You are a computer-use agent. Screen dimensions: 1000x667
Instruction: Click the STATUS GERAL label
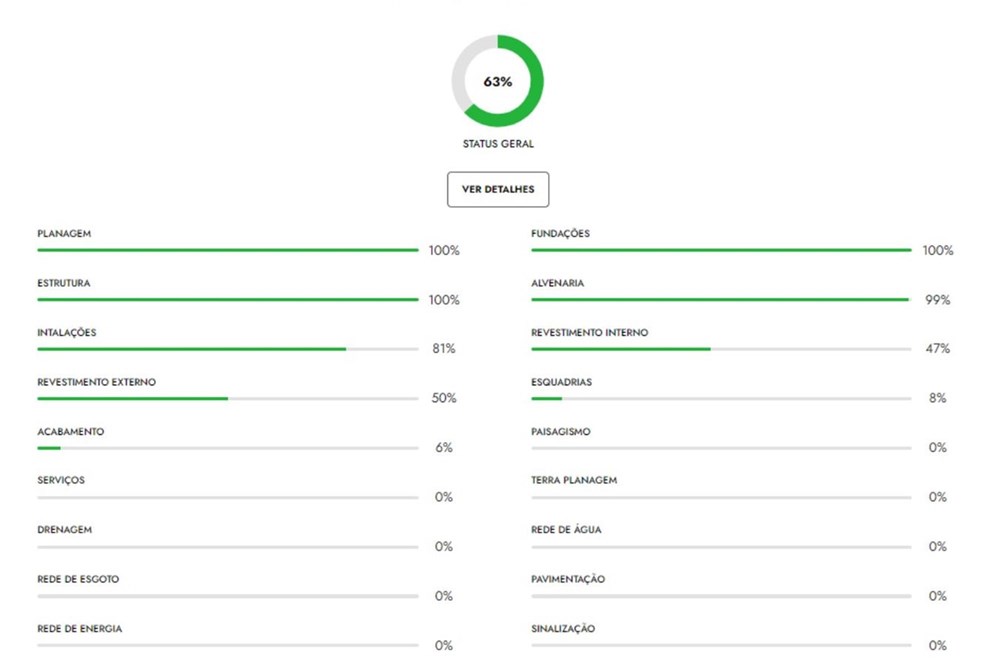pyautogui.click(x=497, y=144)
